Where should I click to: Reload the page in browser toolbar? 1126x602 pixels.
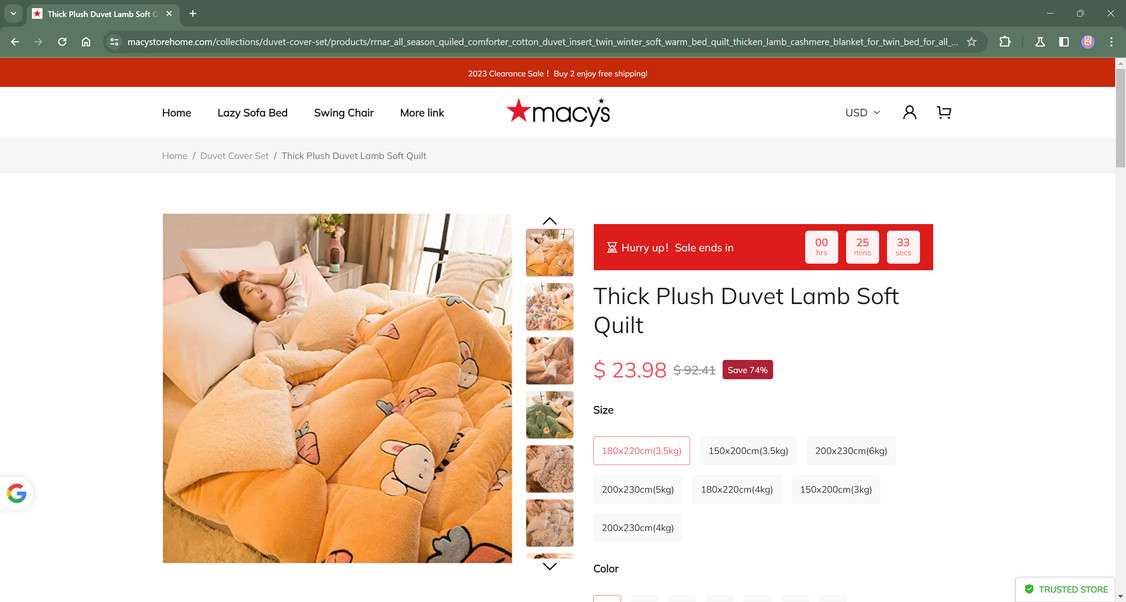[x=62, y=42]
